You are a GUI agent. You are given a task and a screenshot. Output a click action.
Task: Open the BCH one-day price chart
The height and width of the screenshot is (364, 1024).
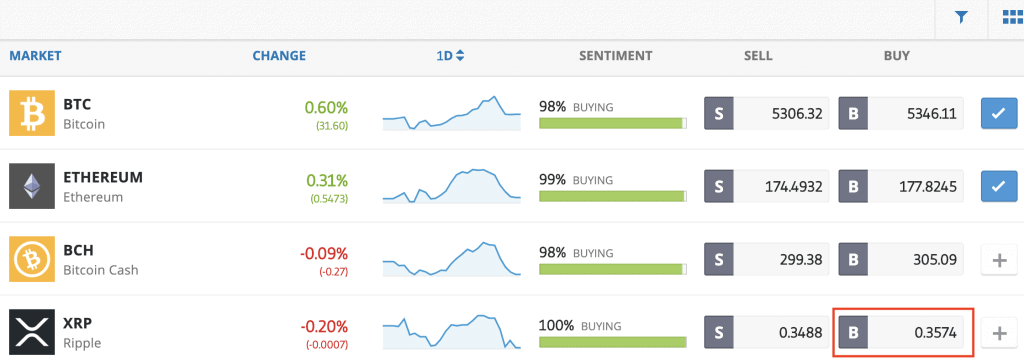coord(451,259)
